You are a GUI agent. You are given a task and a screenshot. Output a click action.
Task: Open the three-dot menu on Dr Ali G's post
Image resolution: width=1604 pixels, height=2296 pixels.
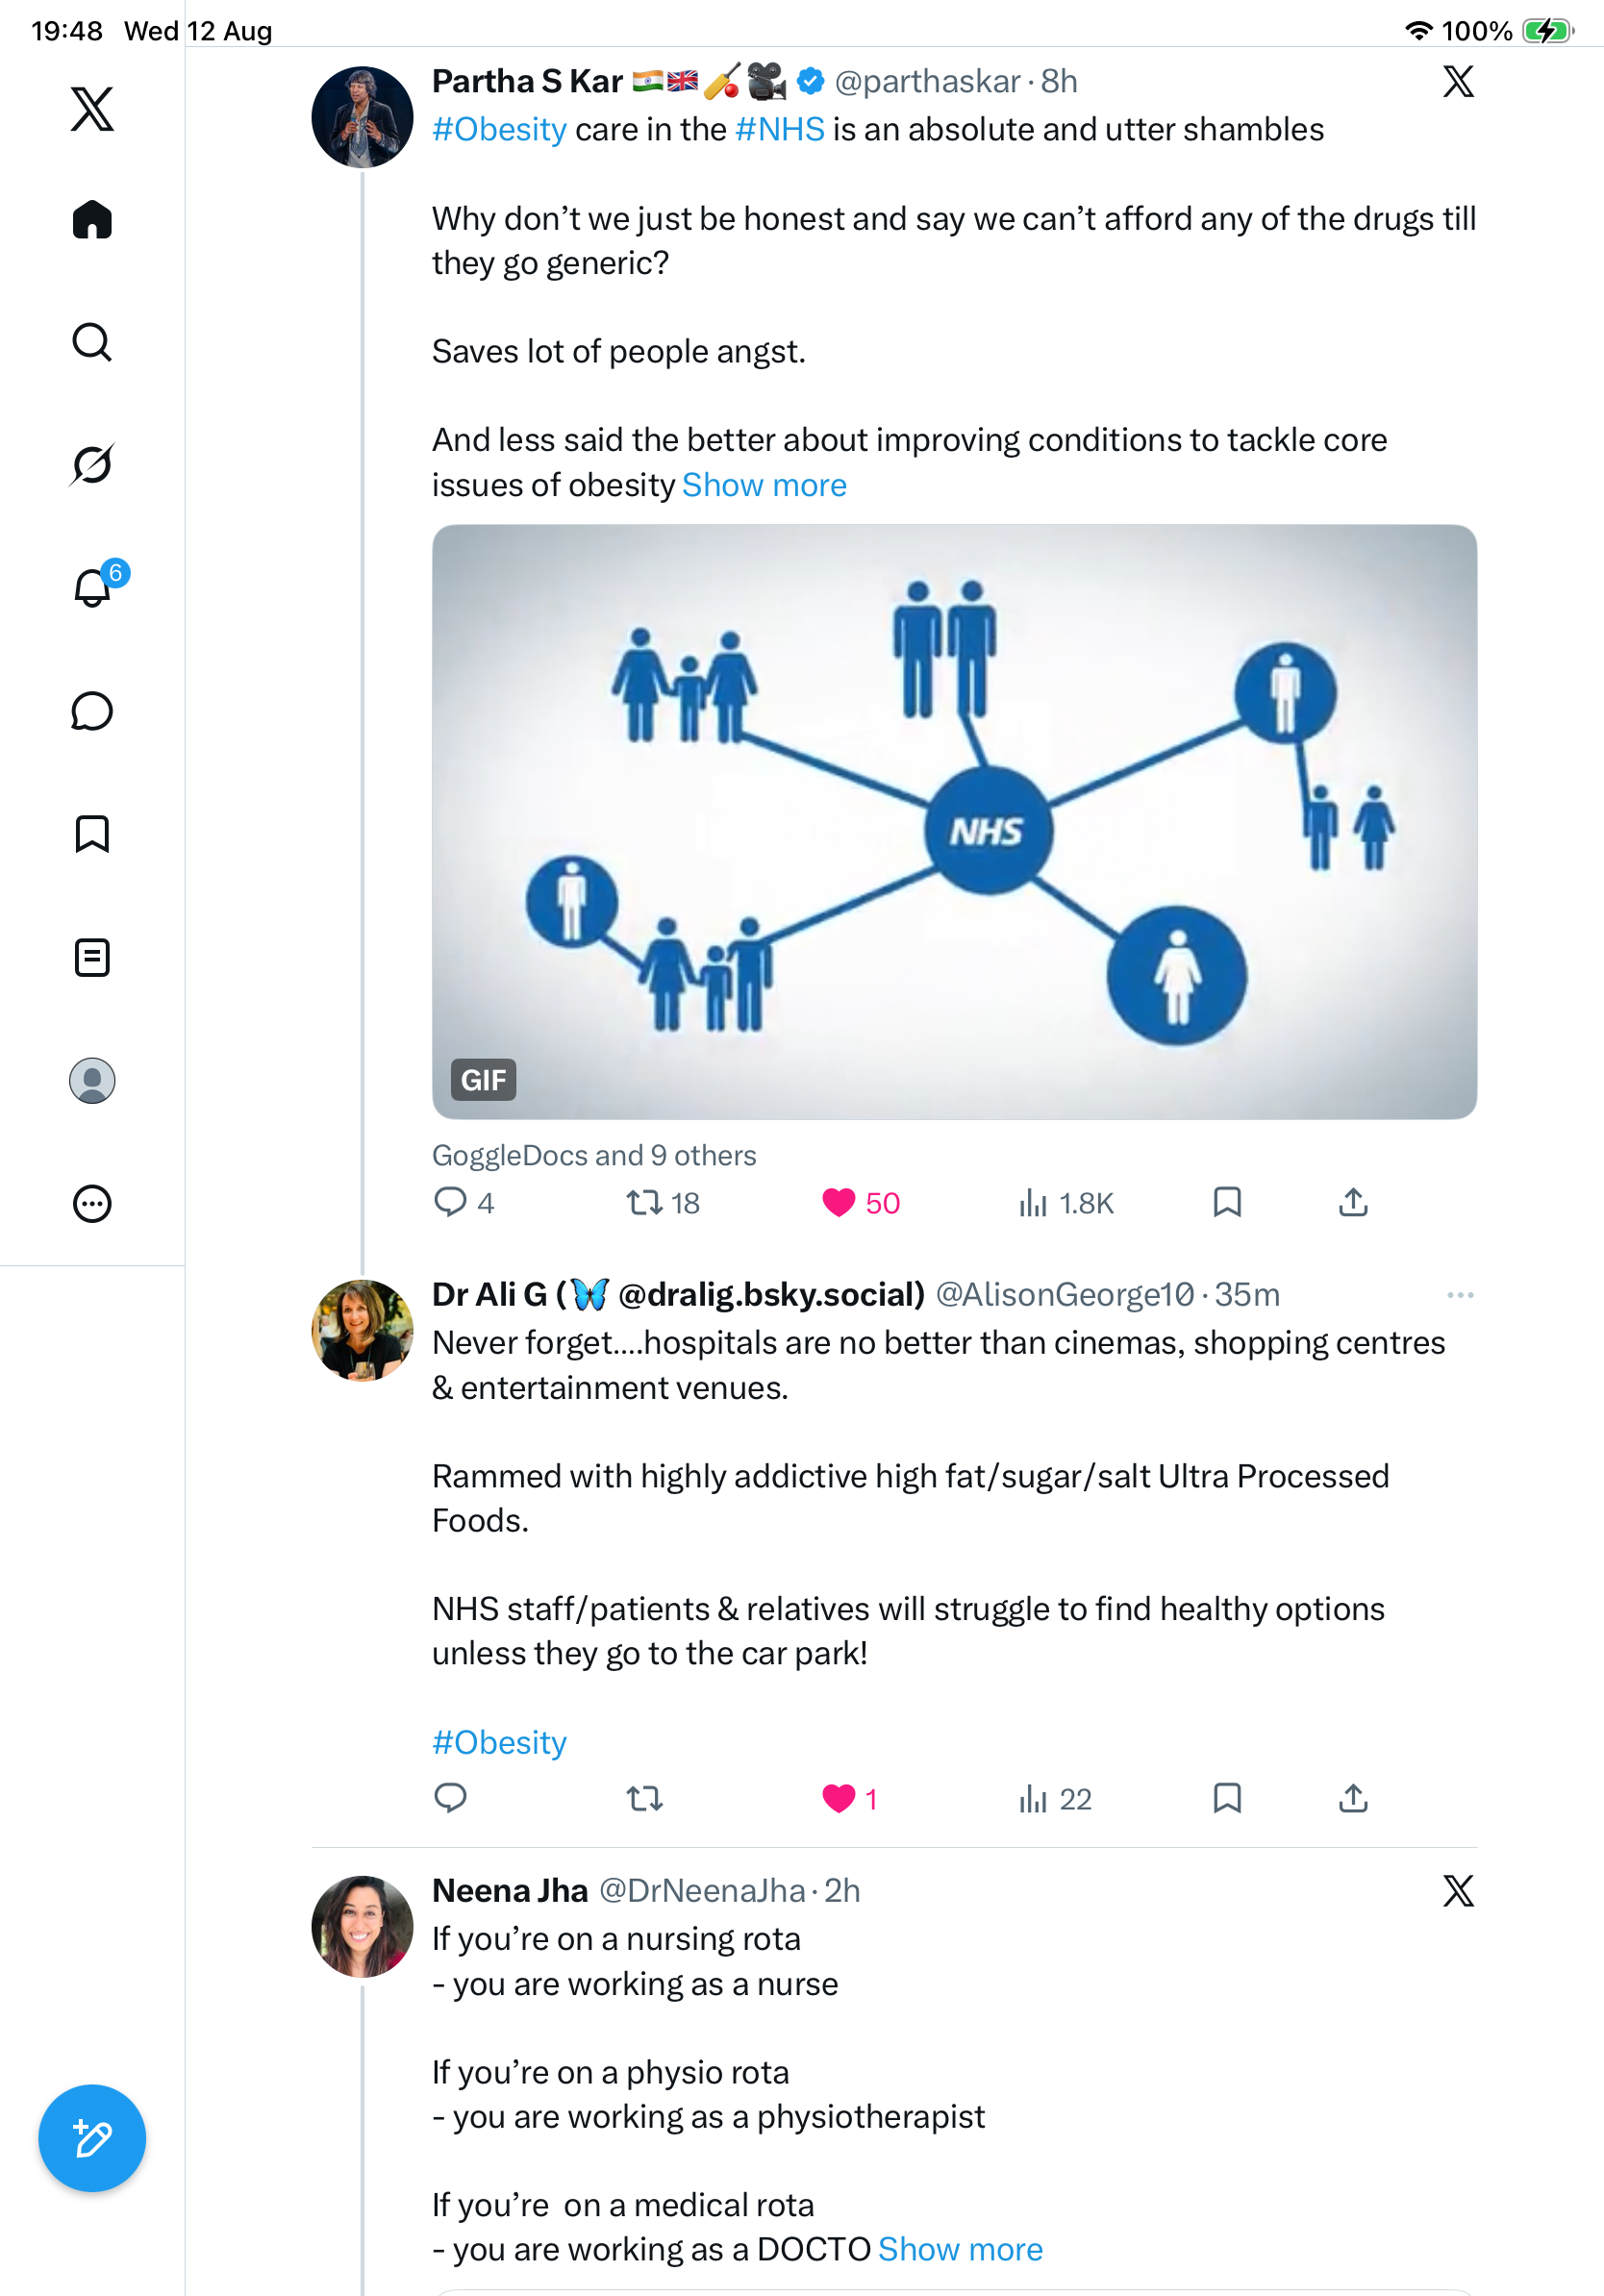point(1460,1295)
